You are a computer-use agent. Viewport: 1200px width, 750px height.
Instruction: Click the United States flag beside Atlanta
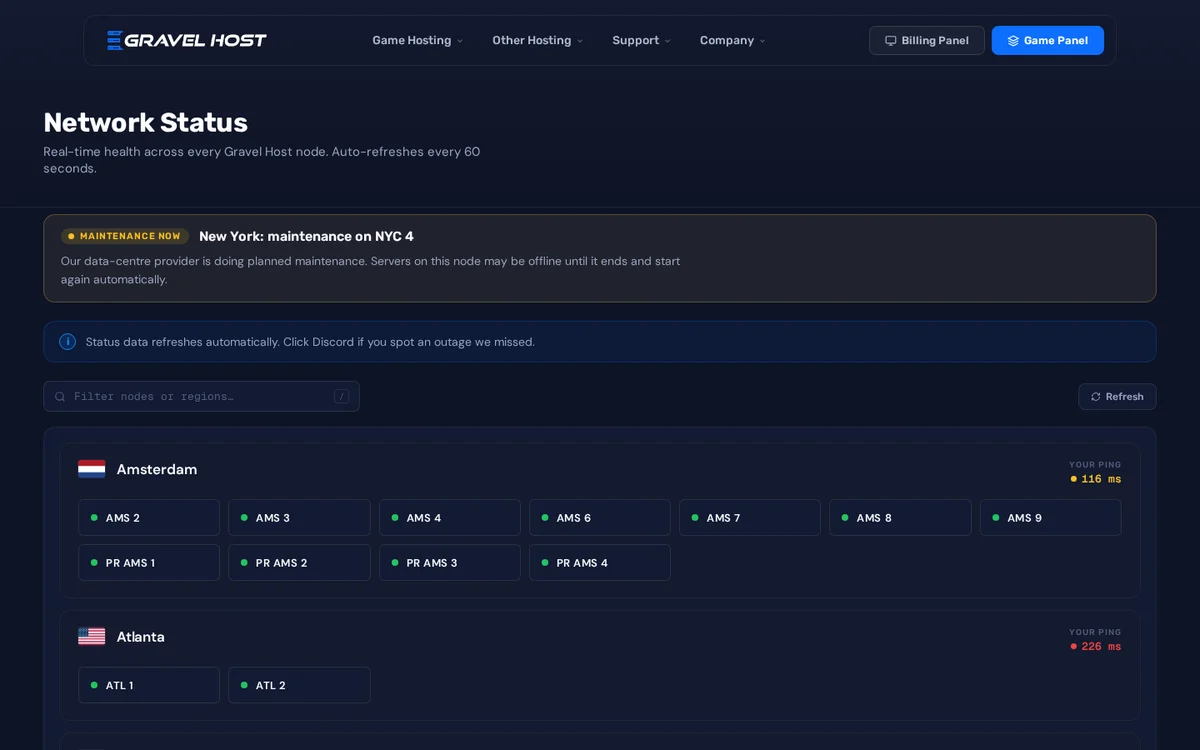tap(92, 636)
